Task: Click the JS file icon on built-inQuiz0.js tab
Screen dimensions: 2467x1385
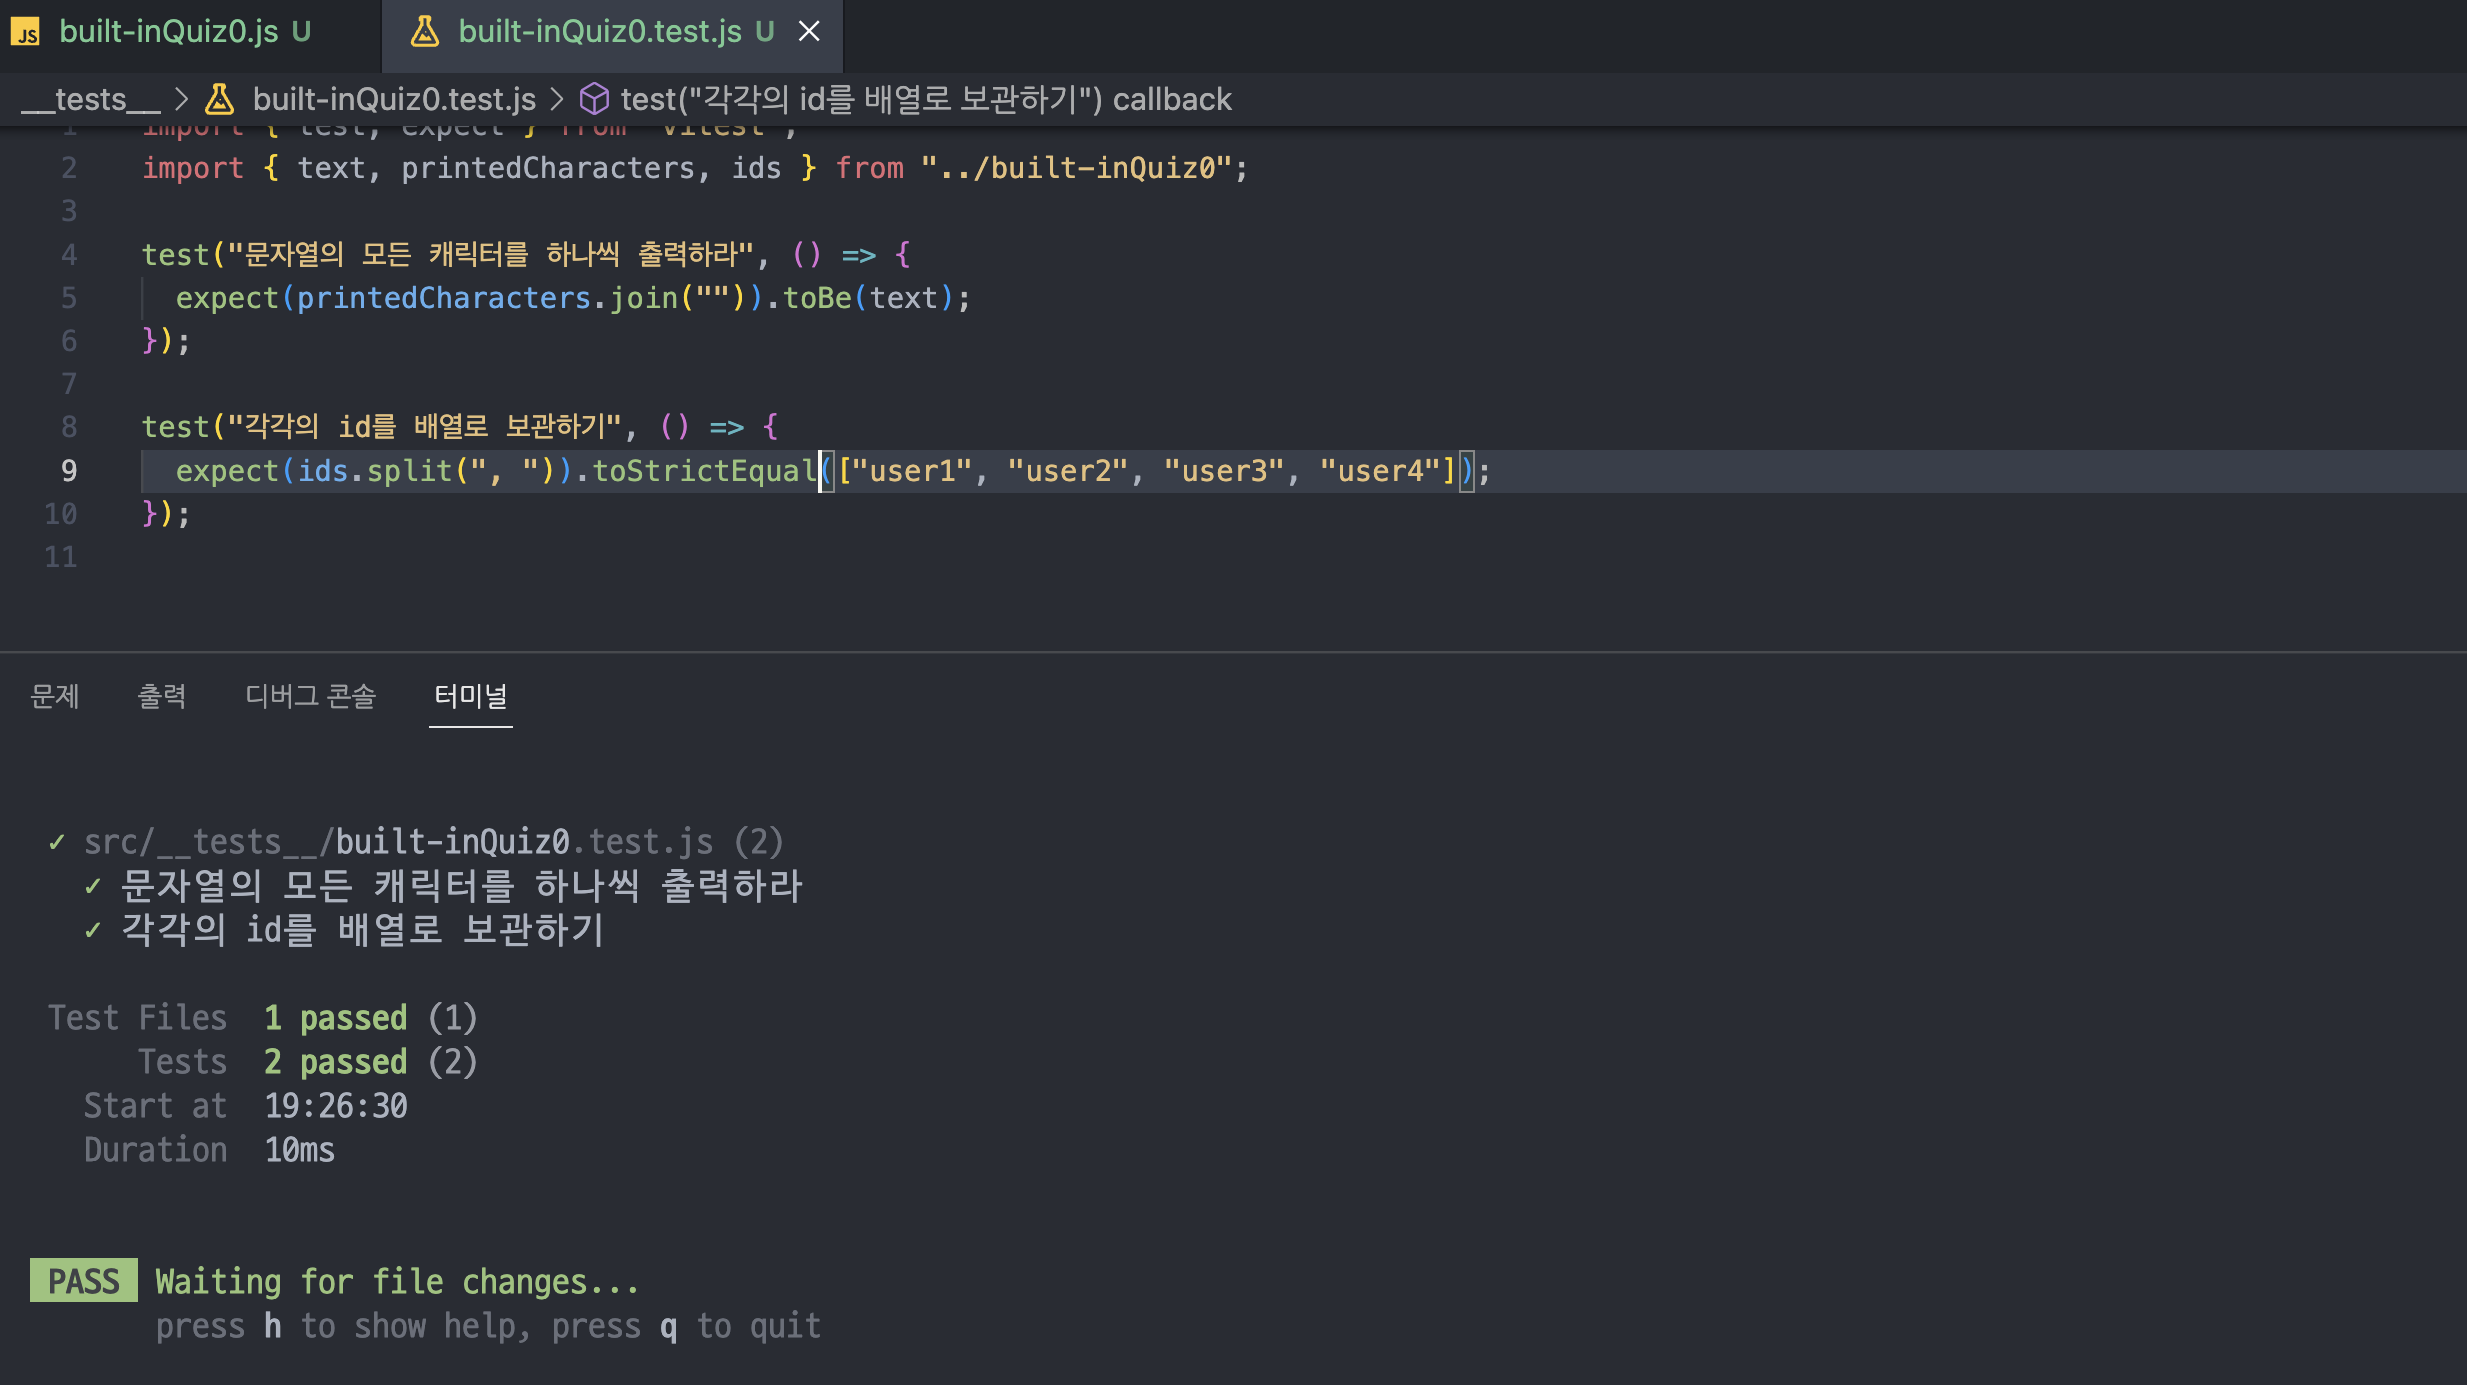Action: point(25,32)
